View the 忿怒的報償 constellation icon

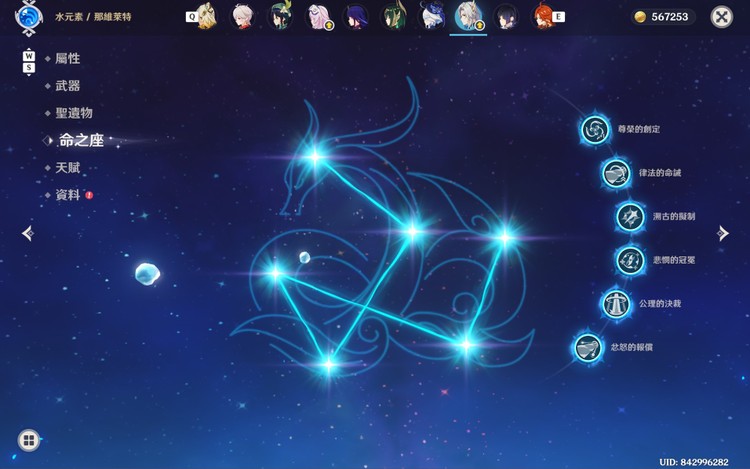pos(588,347)
